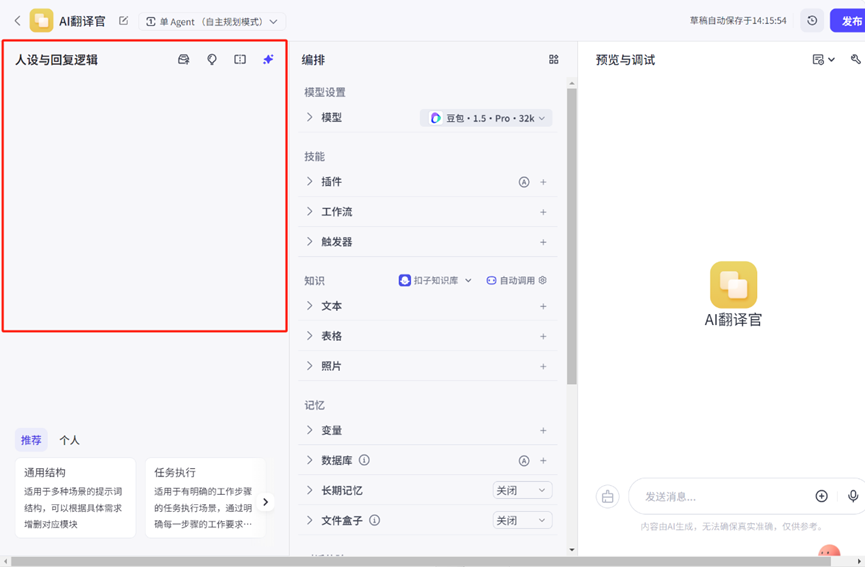
Task: Expand the 照片 knowledge row
Action: 309,366
